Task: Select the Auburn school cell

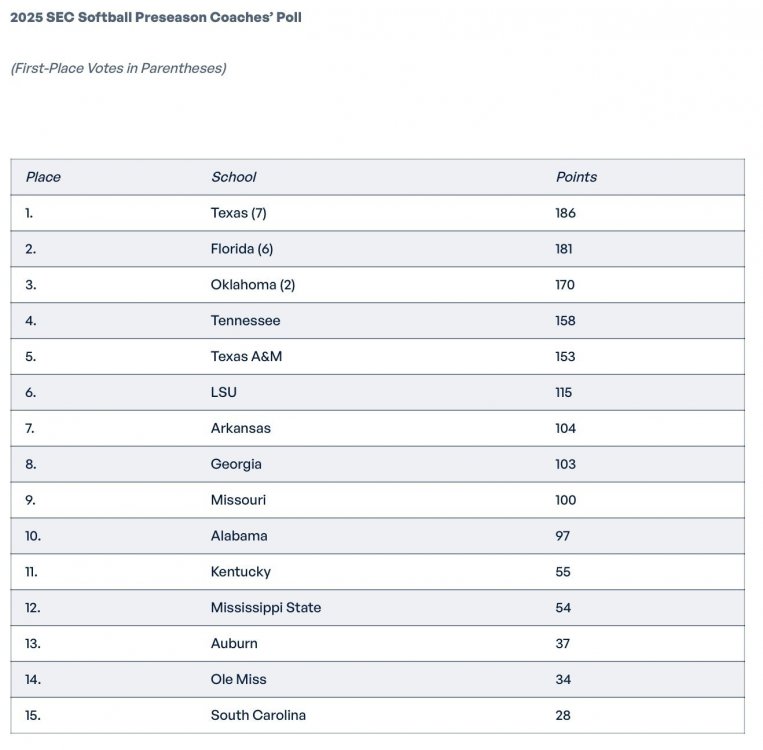Action: 234,644
